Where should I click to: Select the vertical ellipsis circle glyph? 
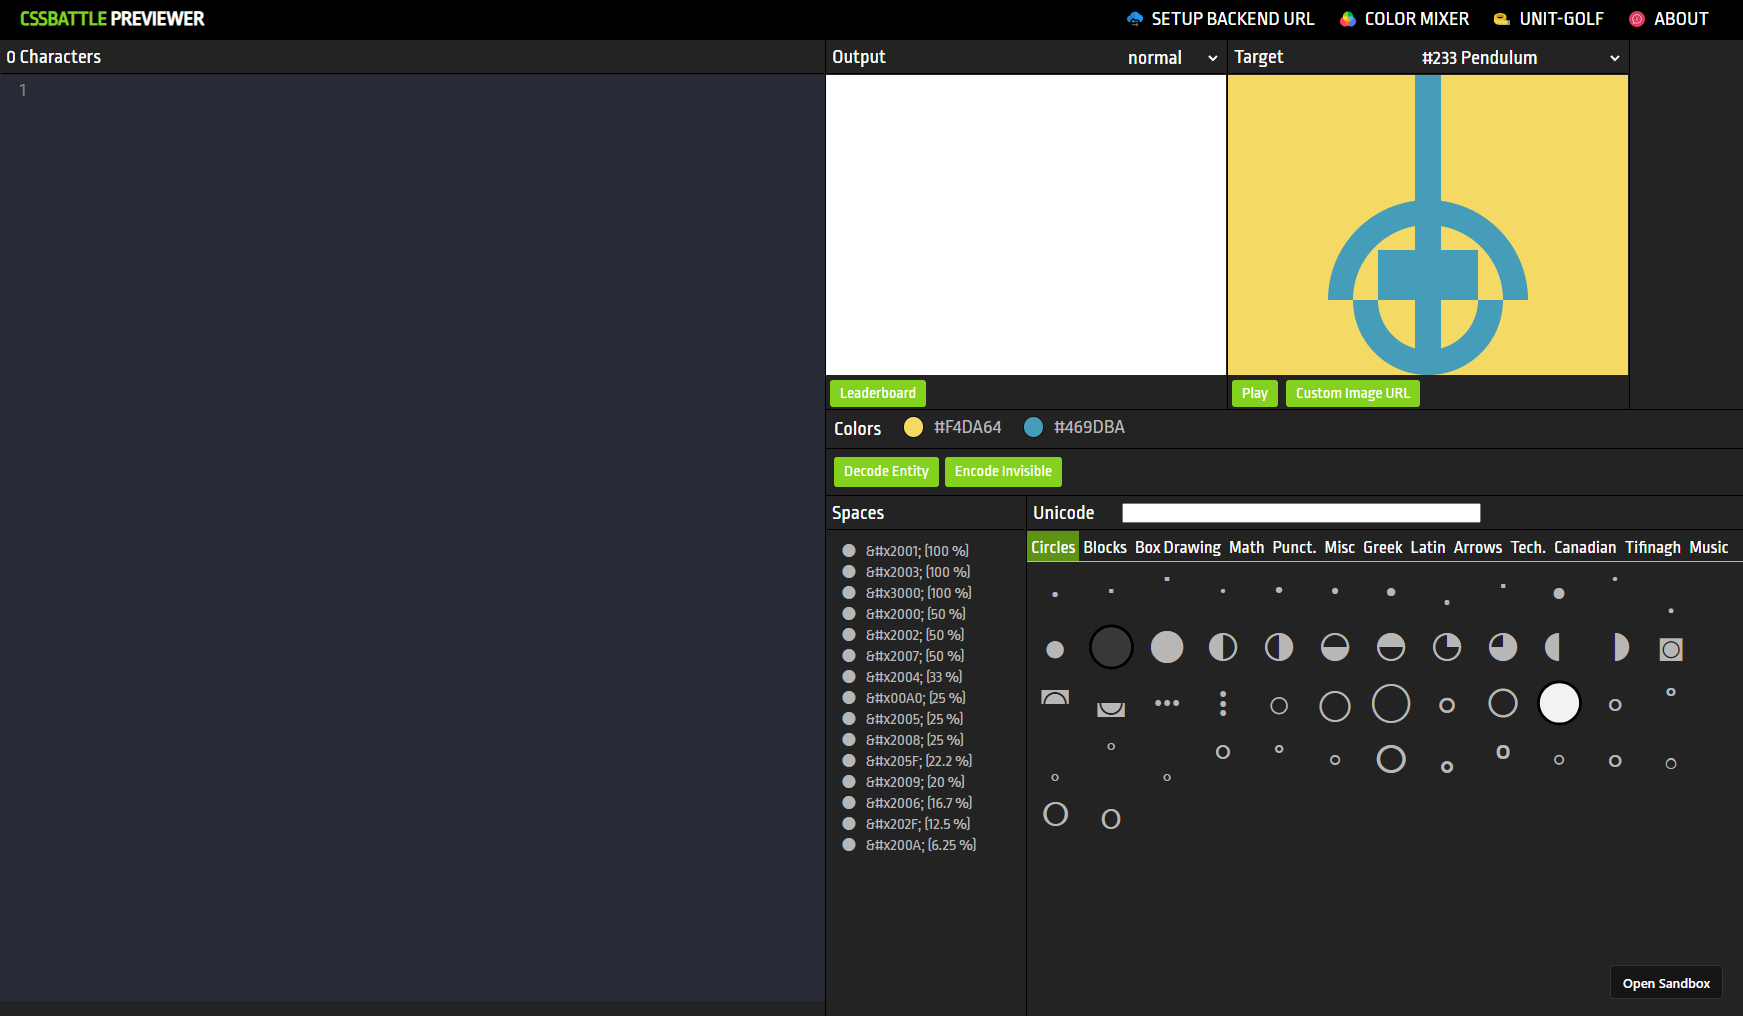coord(1223,704)
